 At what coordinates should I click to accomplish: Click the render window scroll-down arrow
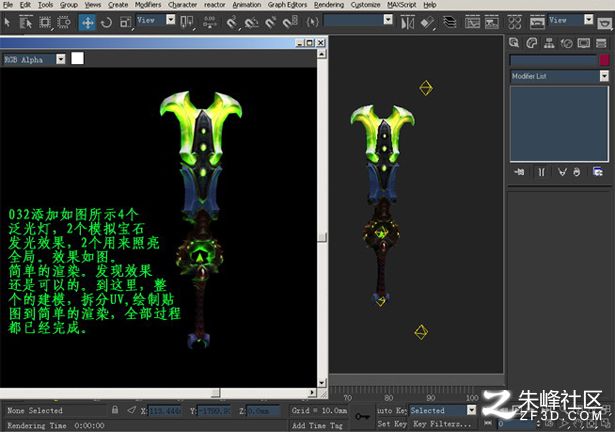(x=322, y=383)
